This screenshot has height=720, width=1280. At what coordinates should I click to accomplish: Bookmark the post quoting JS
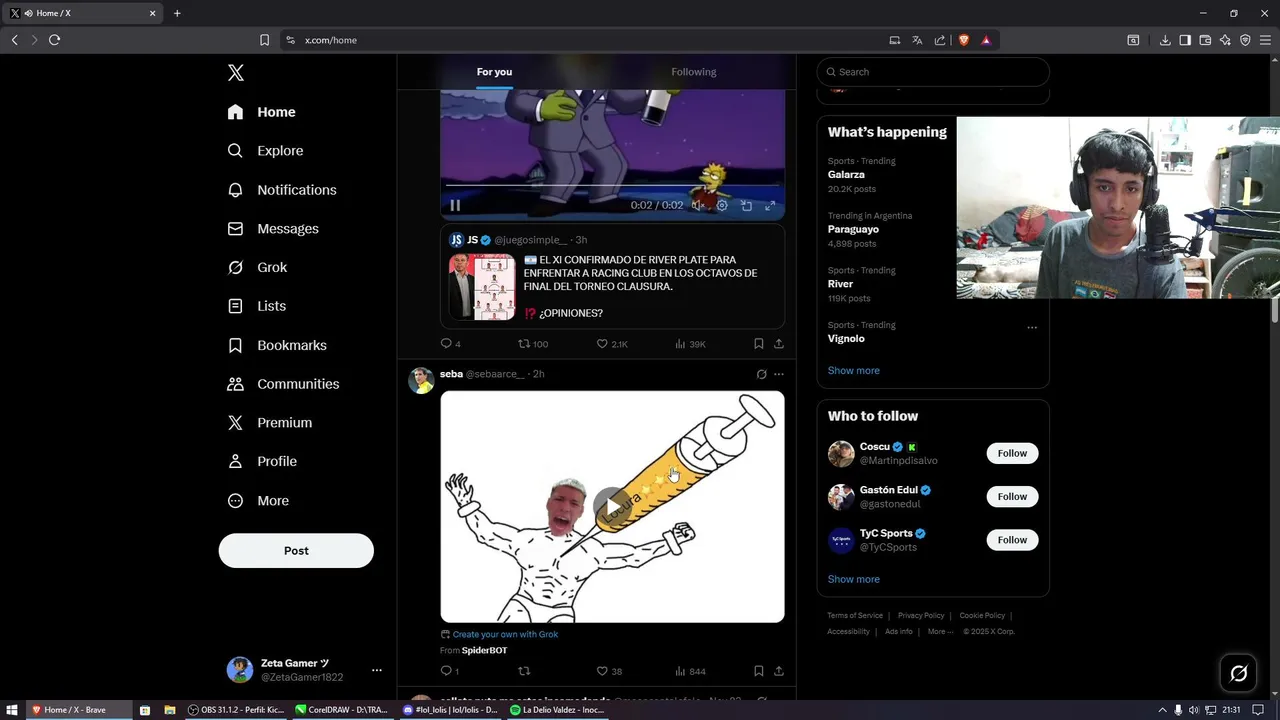coord(759,344)
